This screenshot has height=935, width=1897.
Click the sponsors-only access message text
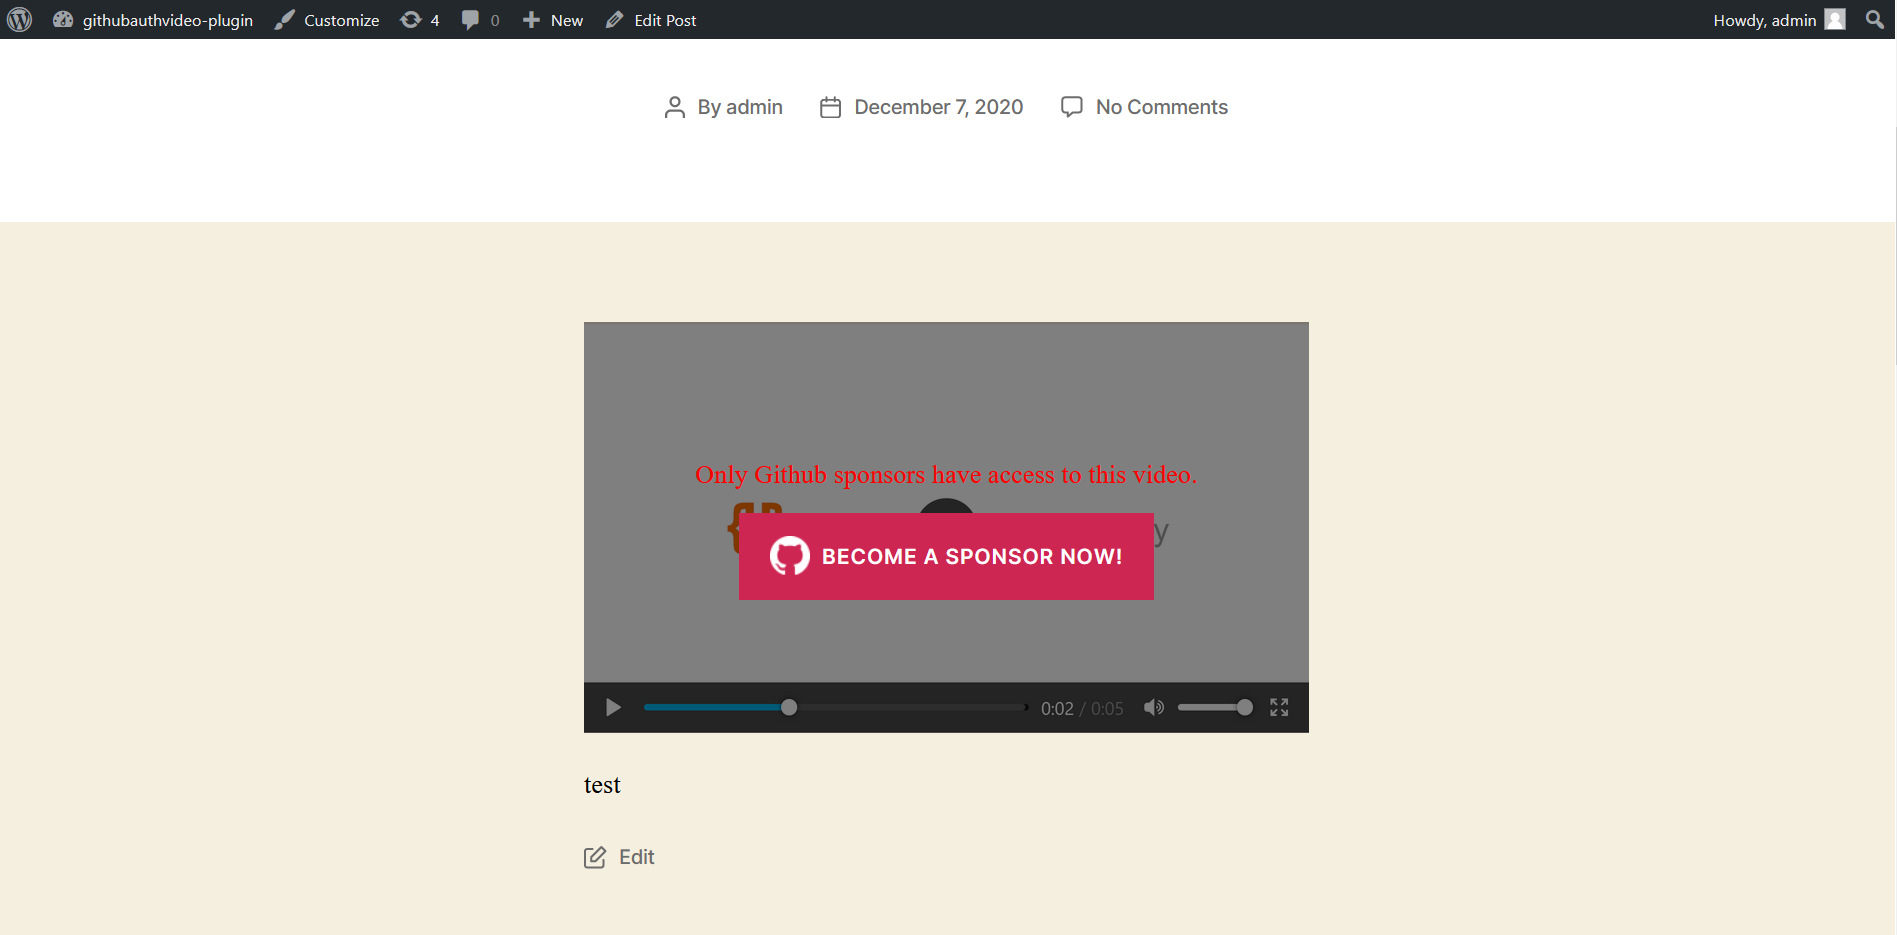[946, 475]
